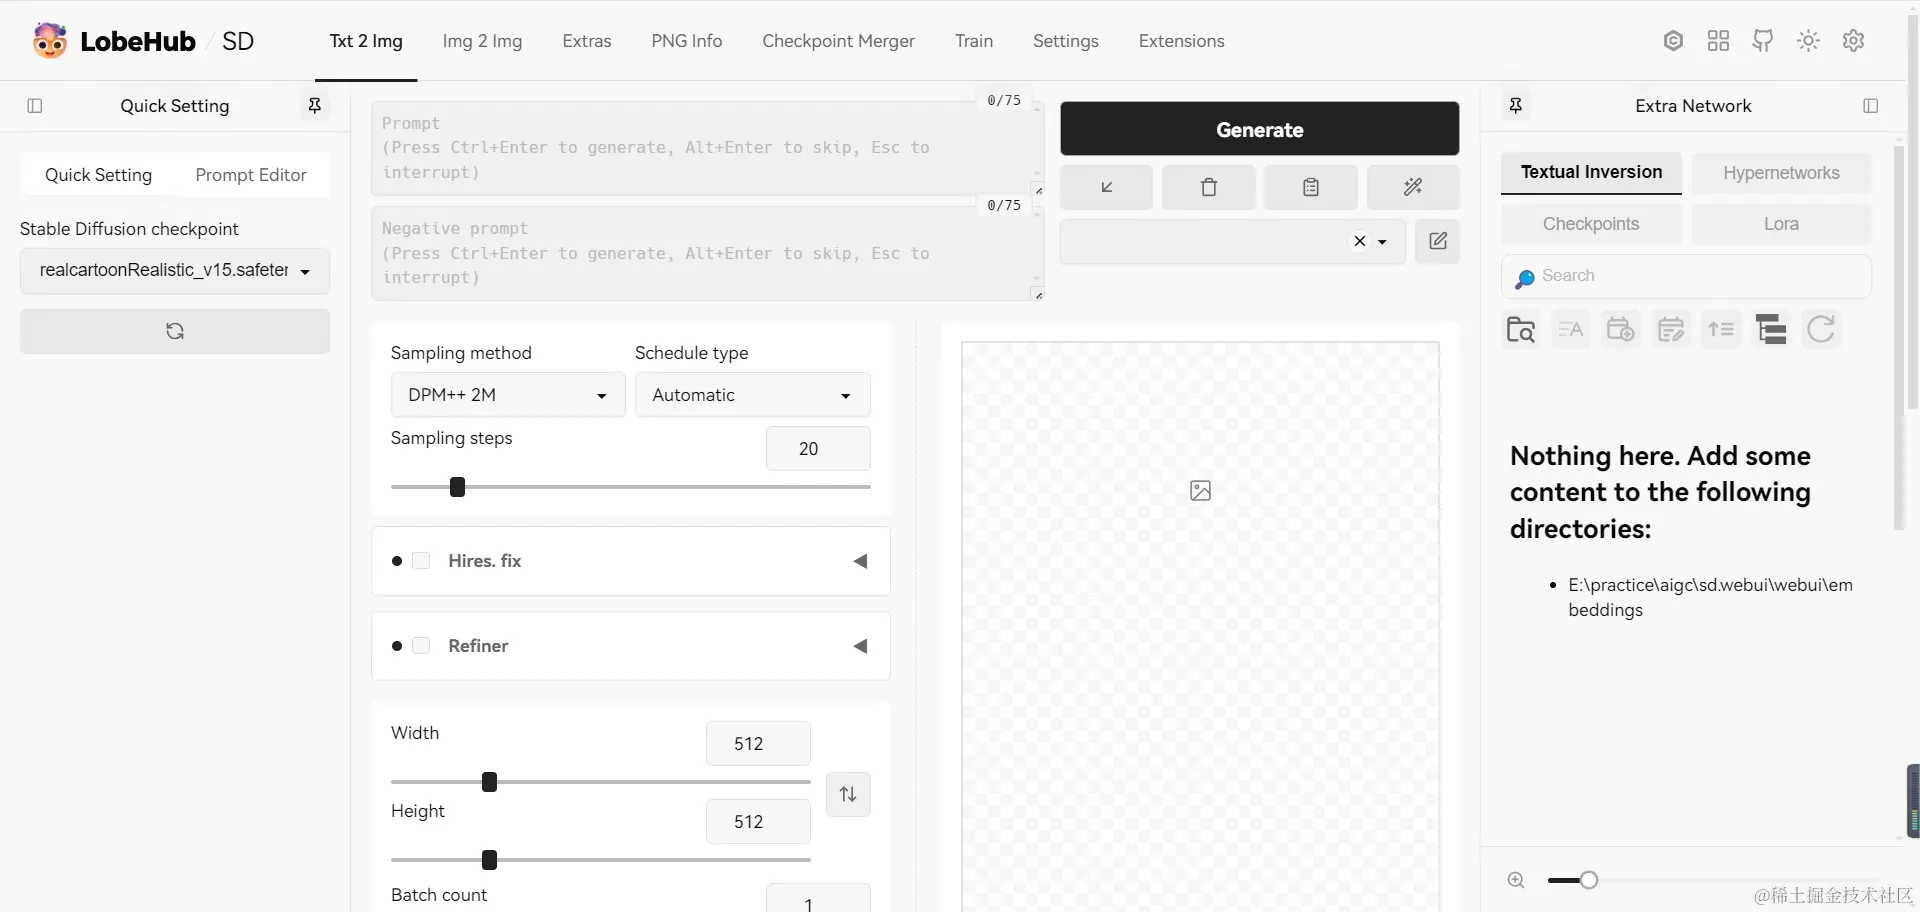This screenshot has height=912, width=1920.
Task: Click the clipboard apply-styles button
Action: tap(1311, 187)
